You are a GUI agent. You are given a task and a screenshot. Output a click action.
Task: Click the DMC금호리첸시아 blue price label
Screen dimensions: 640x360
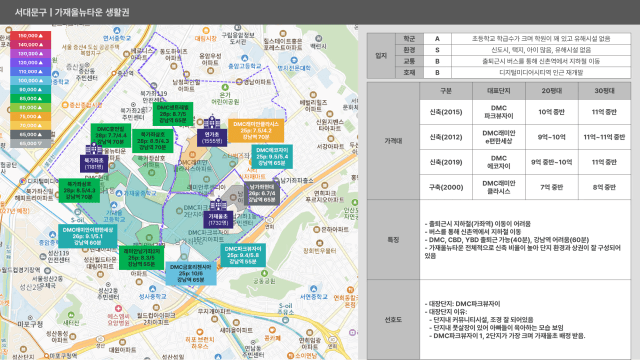(x=191, y=273)
